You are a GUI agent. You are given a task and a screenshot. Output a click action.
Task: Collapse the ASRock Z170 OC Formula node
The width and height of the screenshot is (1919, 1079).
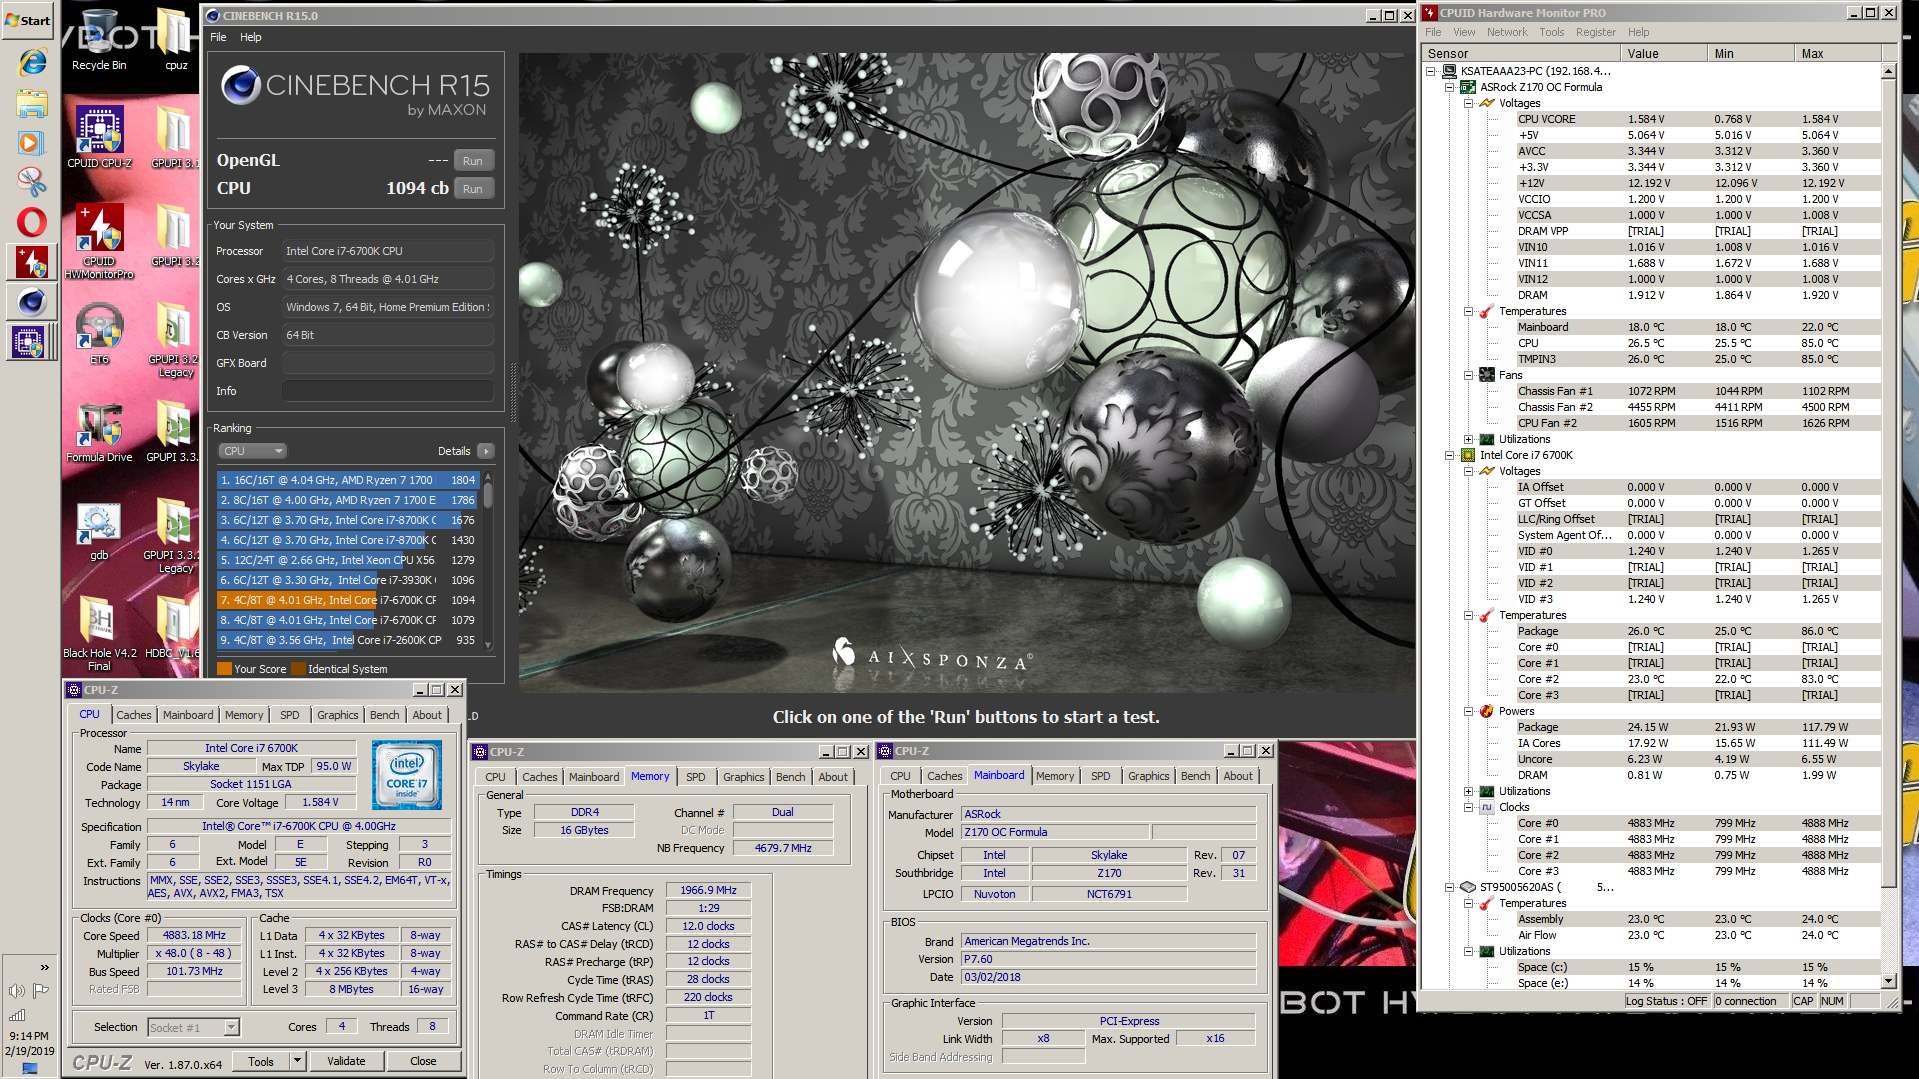click(x=1449, y=87)
